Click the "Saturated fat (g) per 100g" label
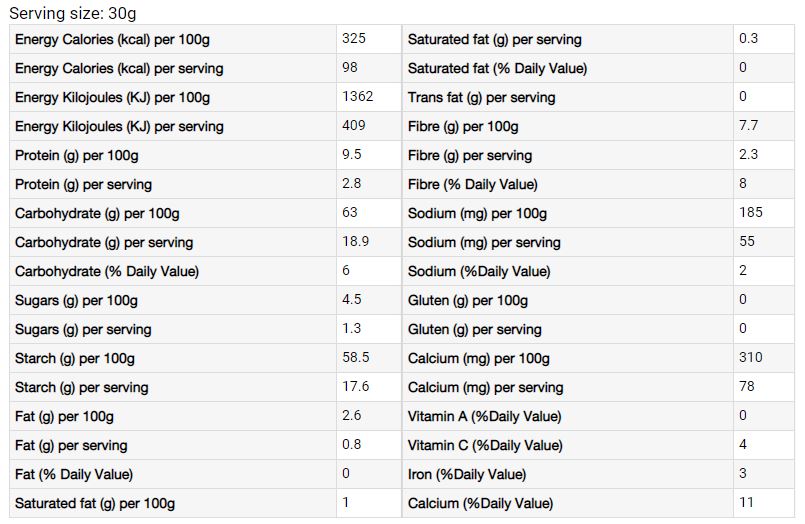 coord(95,504)
